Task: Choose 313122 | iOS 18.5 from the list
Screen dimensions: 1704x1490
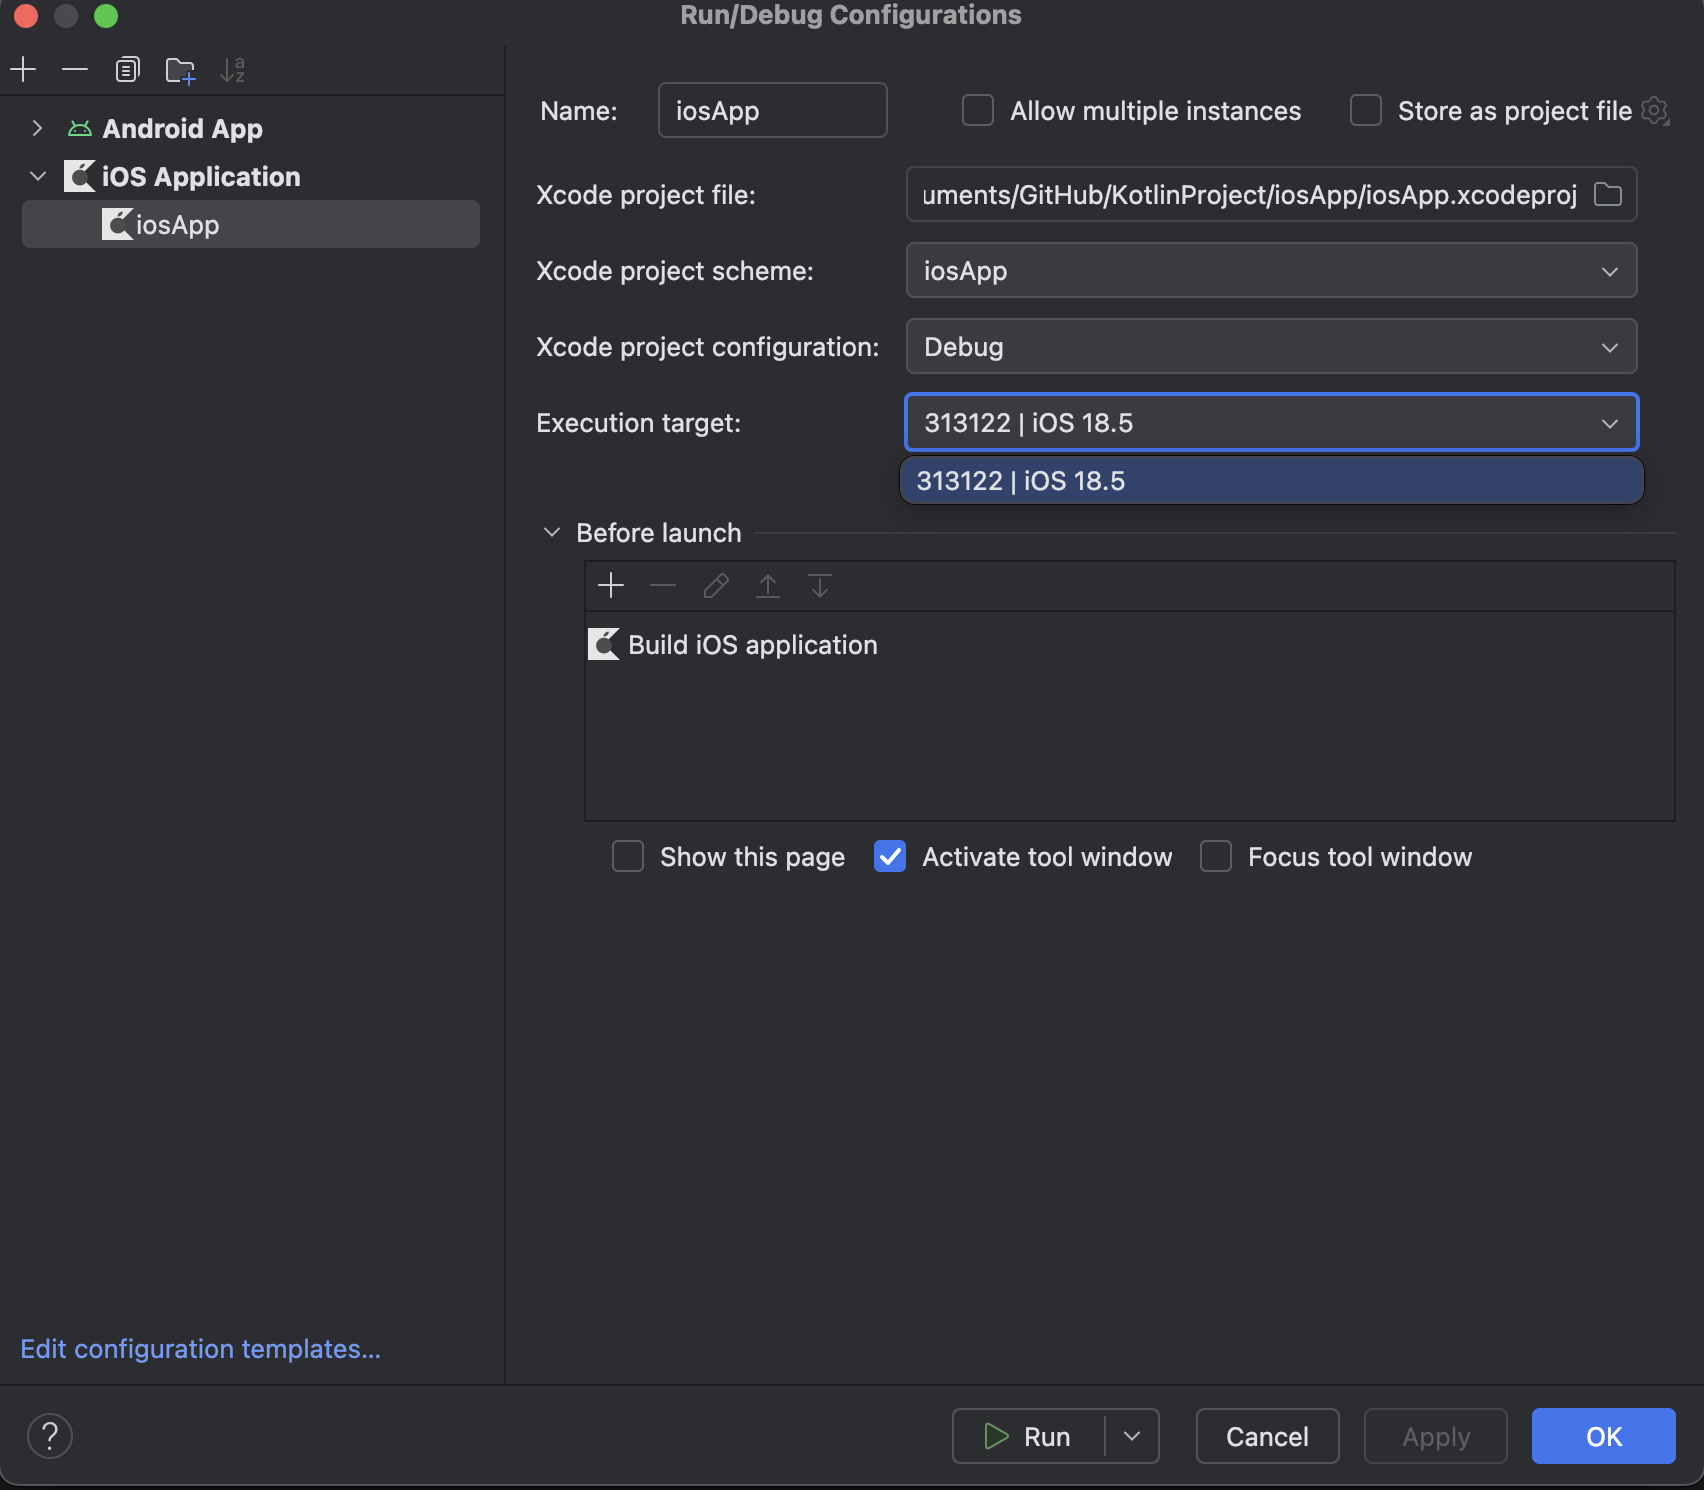Action: [1272, 481]
